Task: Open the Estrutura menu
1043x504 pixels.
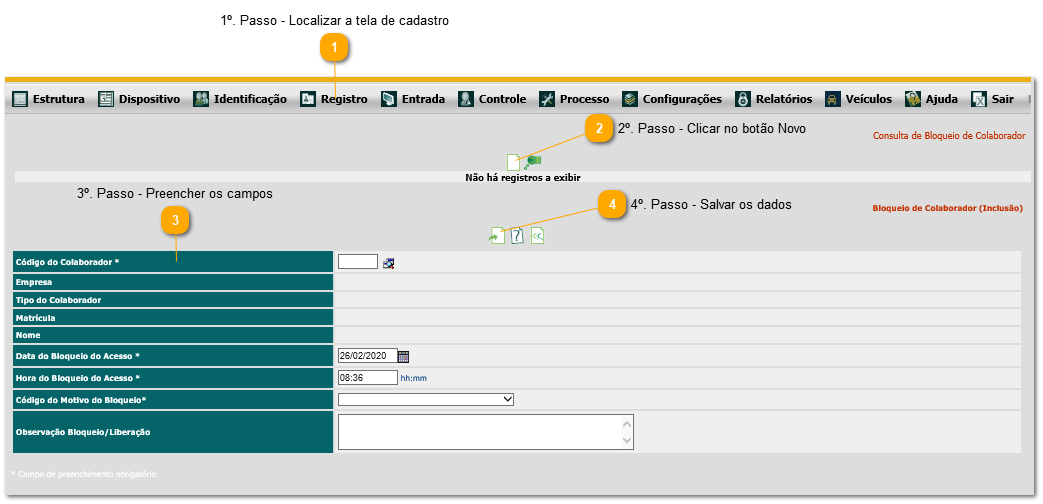Action: [x=49, y=99]
